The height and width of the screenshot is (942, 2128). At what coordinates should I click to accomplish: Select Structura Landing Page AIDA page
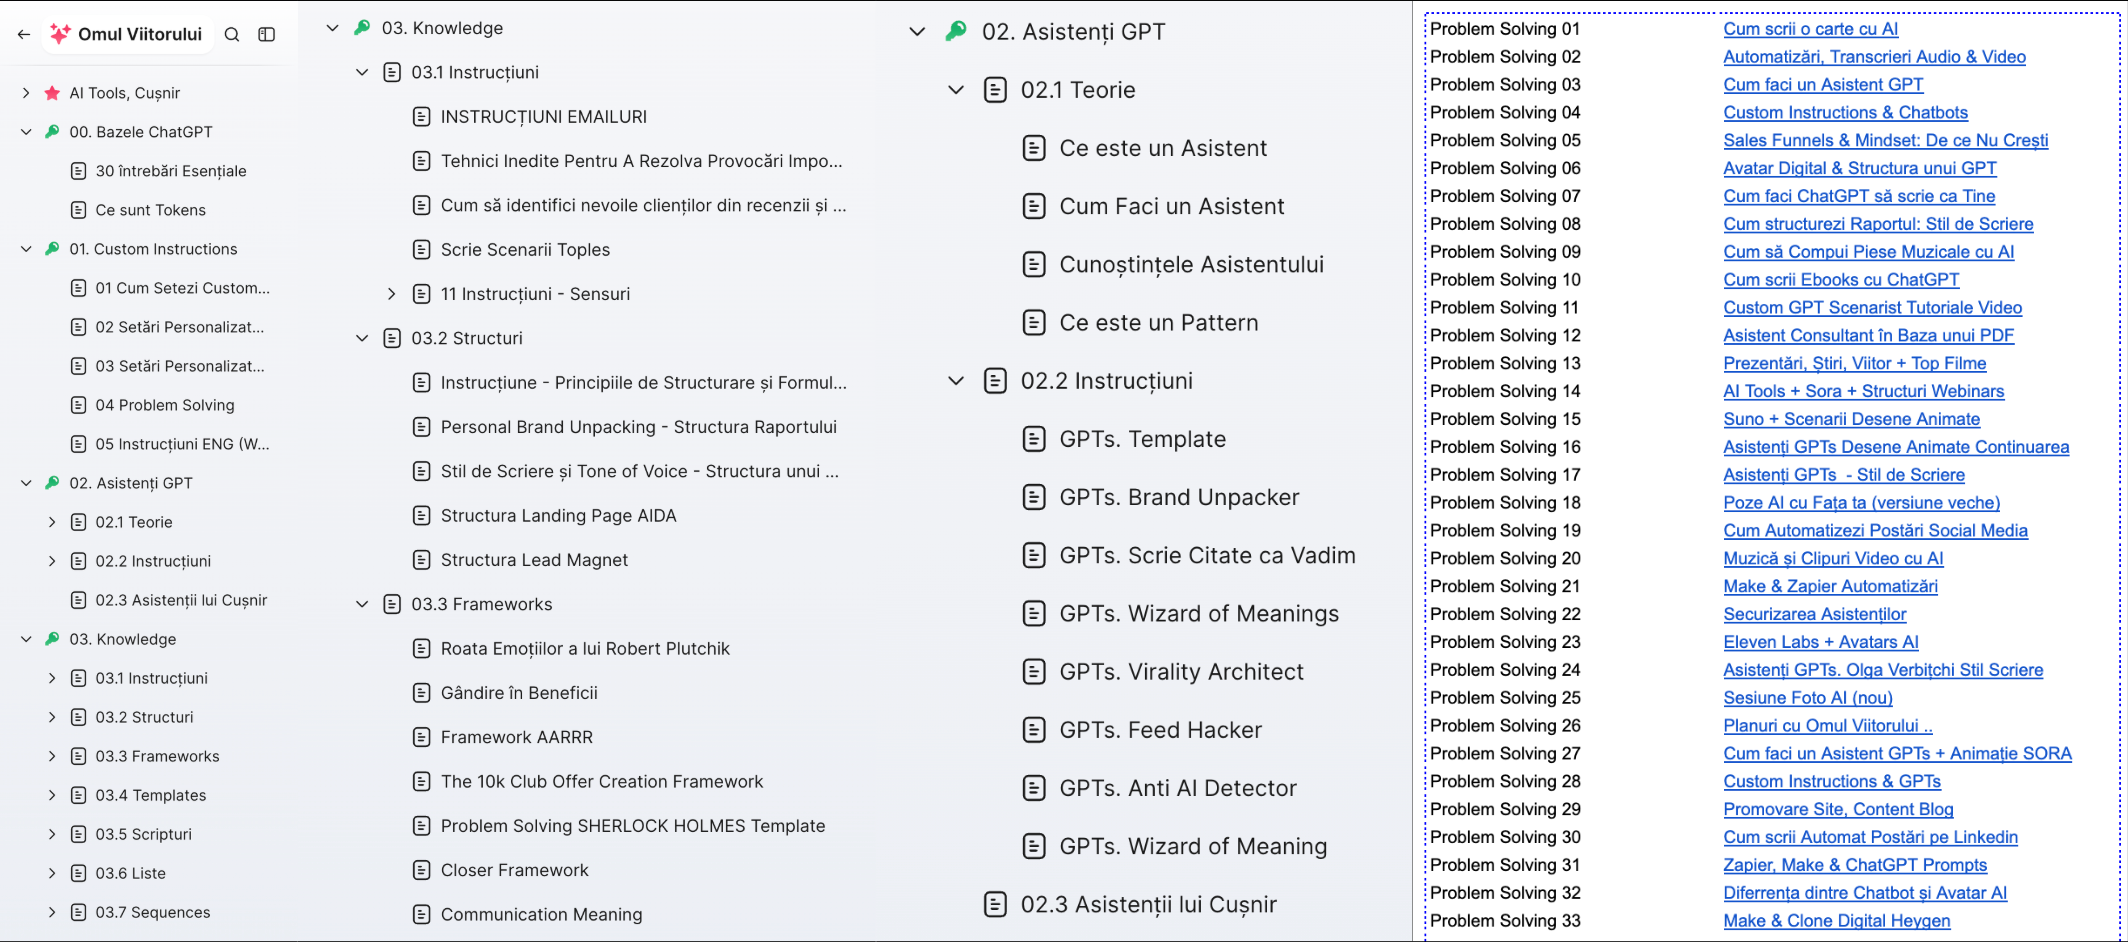point(558,516)
